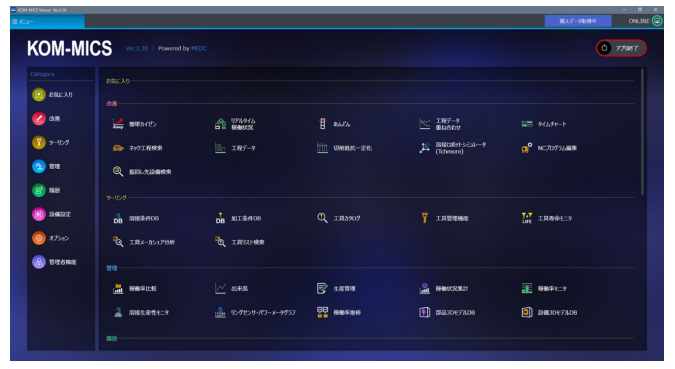Open the 簡単カイゼン (Easy Kaizen) tool
This screenshot has height=369, width=675.
point(134,124)
